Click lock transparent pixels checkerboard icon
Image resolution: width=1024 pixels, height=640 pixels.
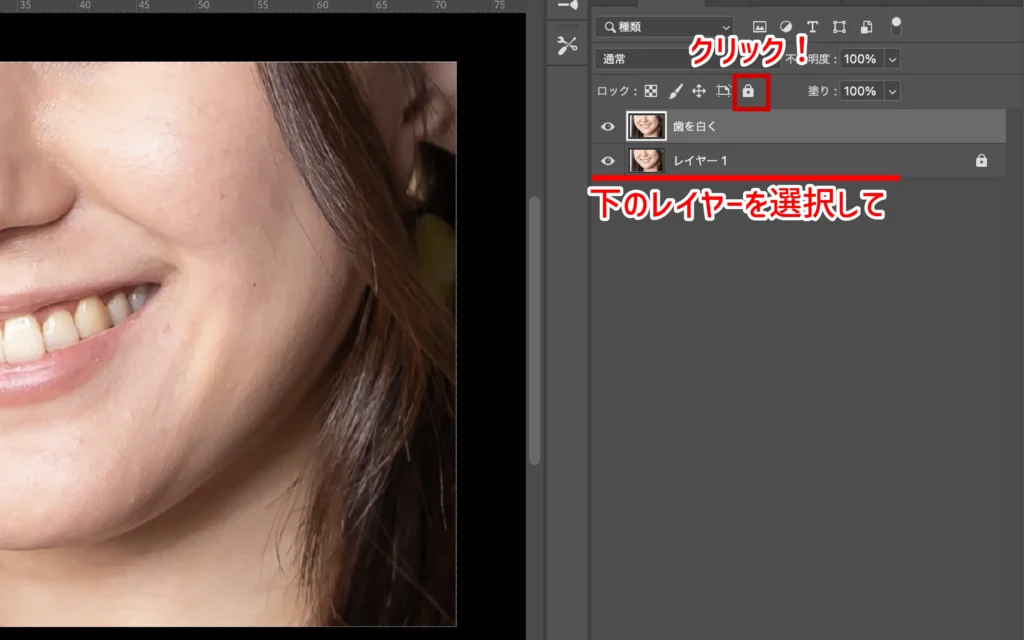click(x=651, y=91)
